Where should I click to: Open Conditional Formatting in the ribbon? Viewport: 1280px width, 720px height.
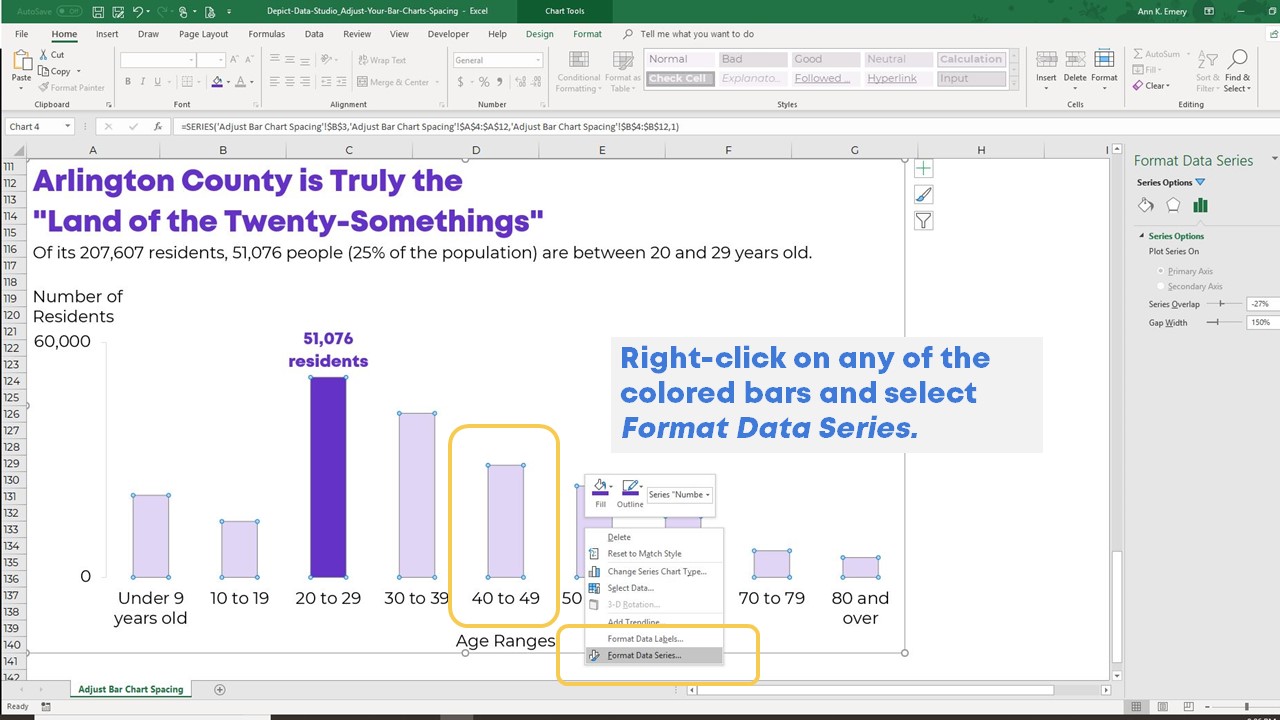tap(578, 72)
